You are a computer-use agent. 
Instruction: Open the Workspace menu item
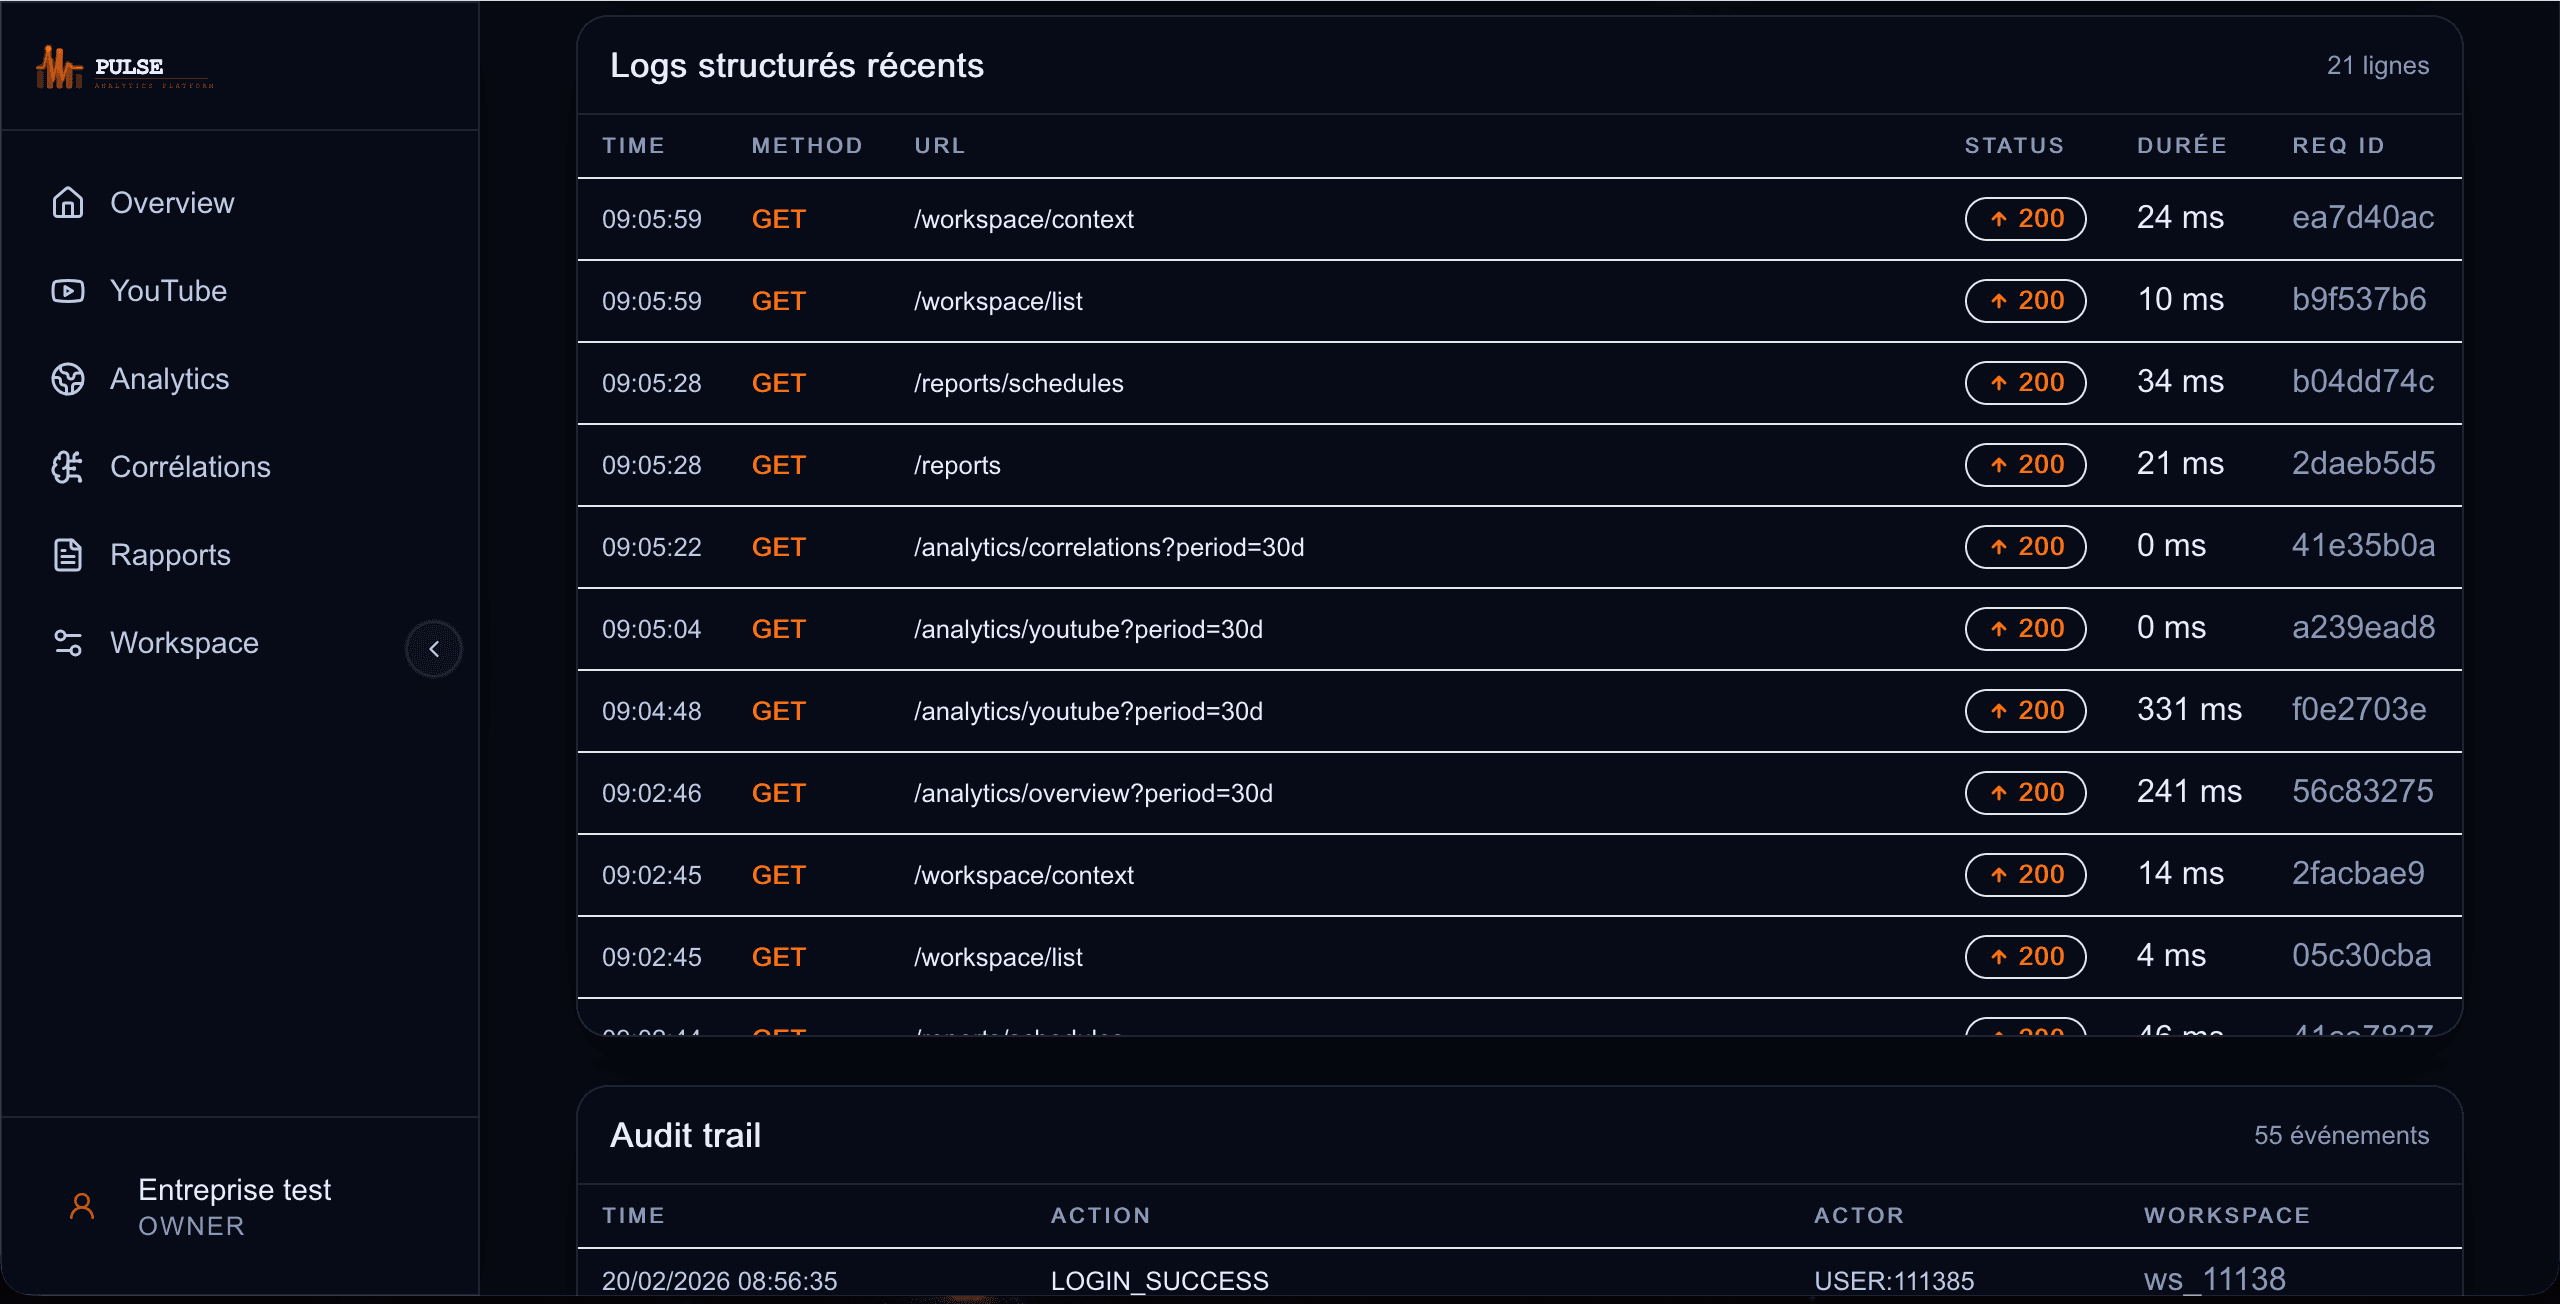(184, 643)
